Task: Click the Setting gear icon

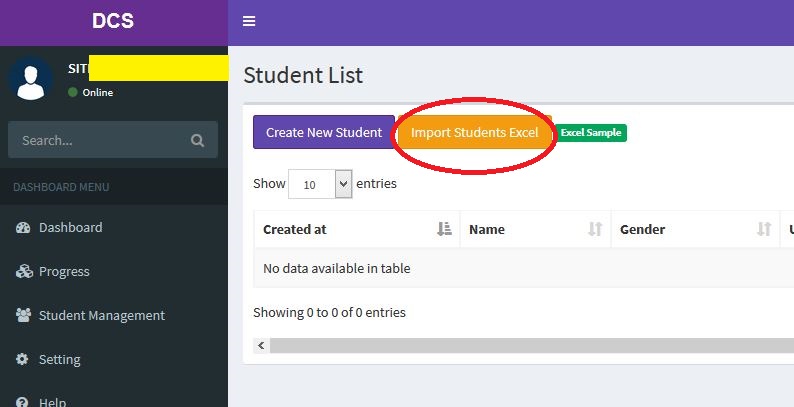Action: [x=23, y=359]
